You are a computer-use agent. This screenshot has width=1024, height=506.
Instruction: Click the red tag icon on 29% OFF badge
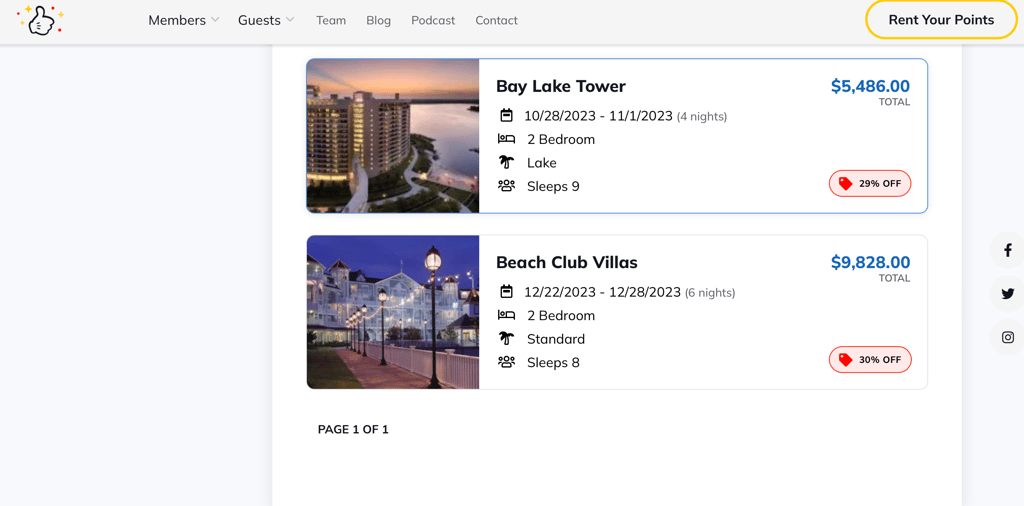coord(846,183)
